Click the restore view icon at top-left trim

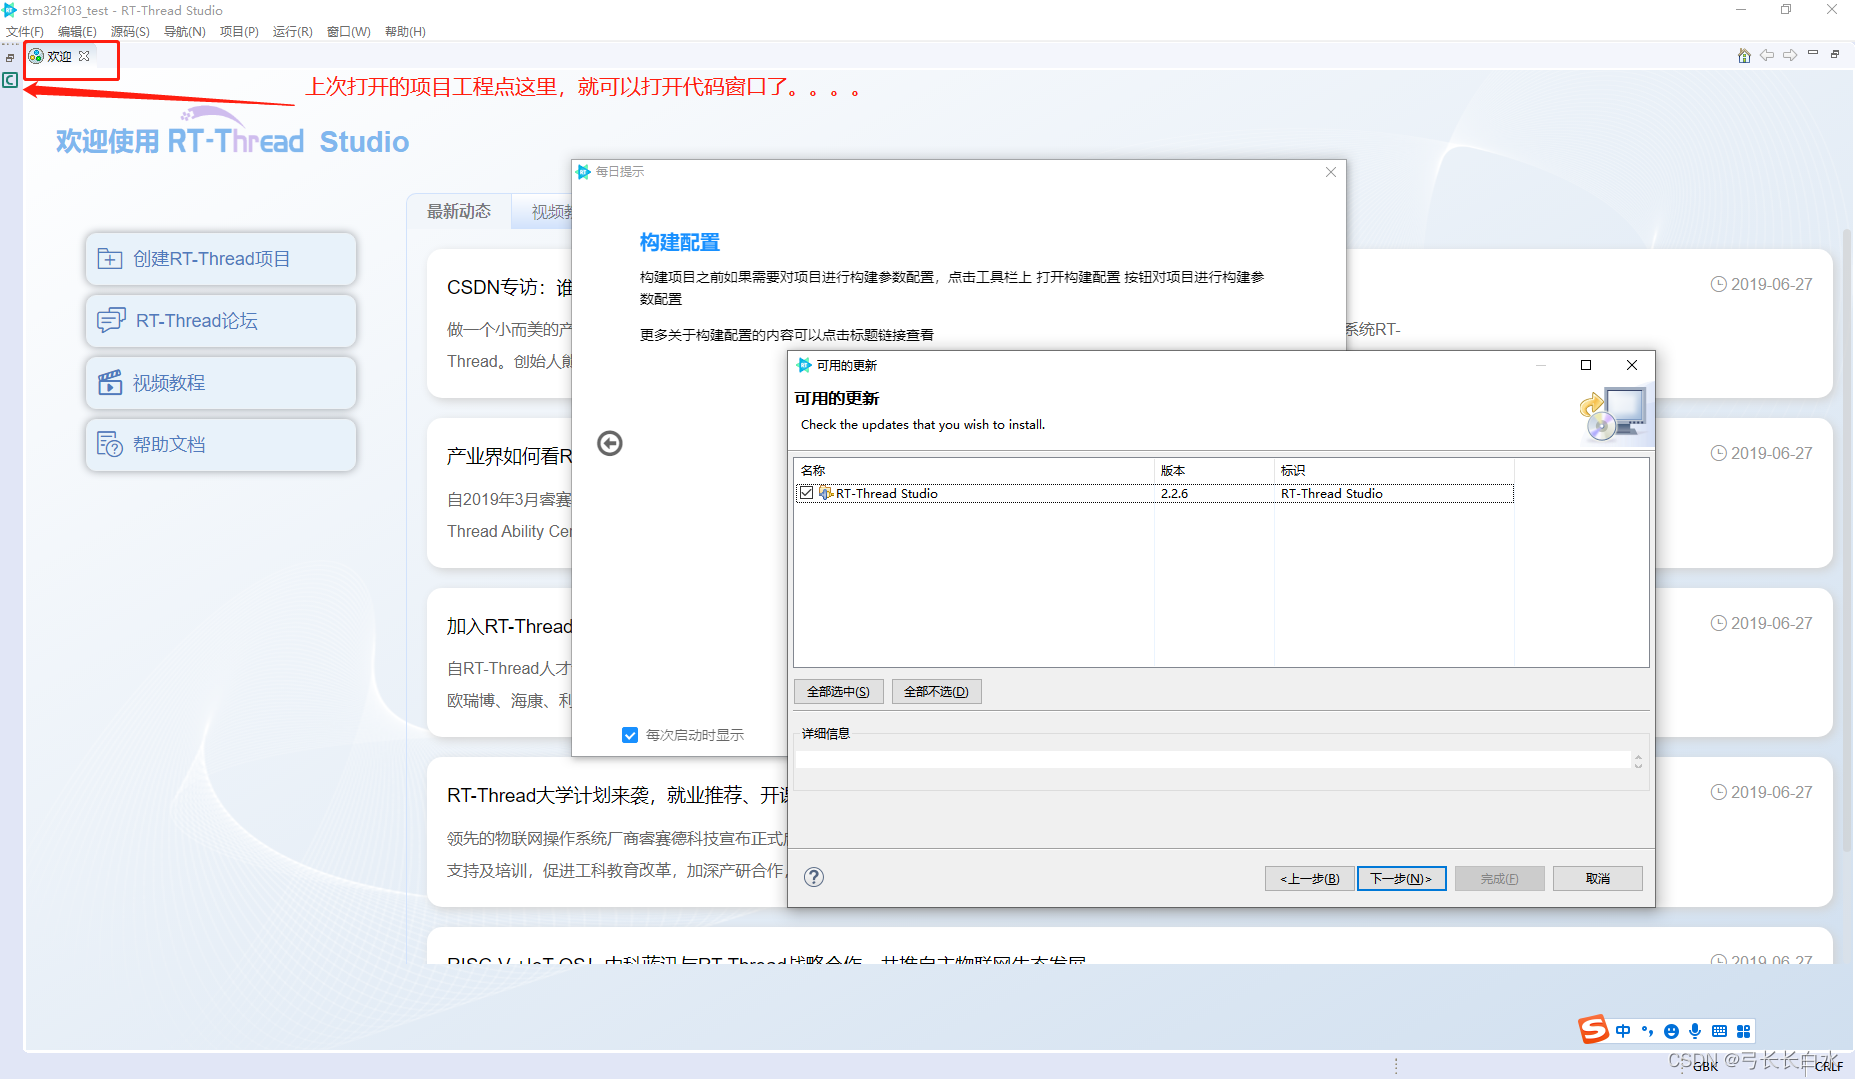tap(10, 58)
